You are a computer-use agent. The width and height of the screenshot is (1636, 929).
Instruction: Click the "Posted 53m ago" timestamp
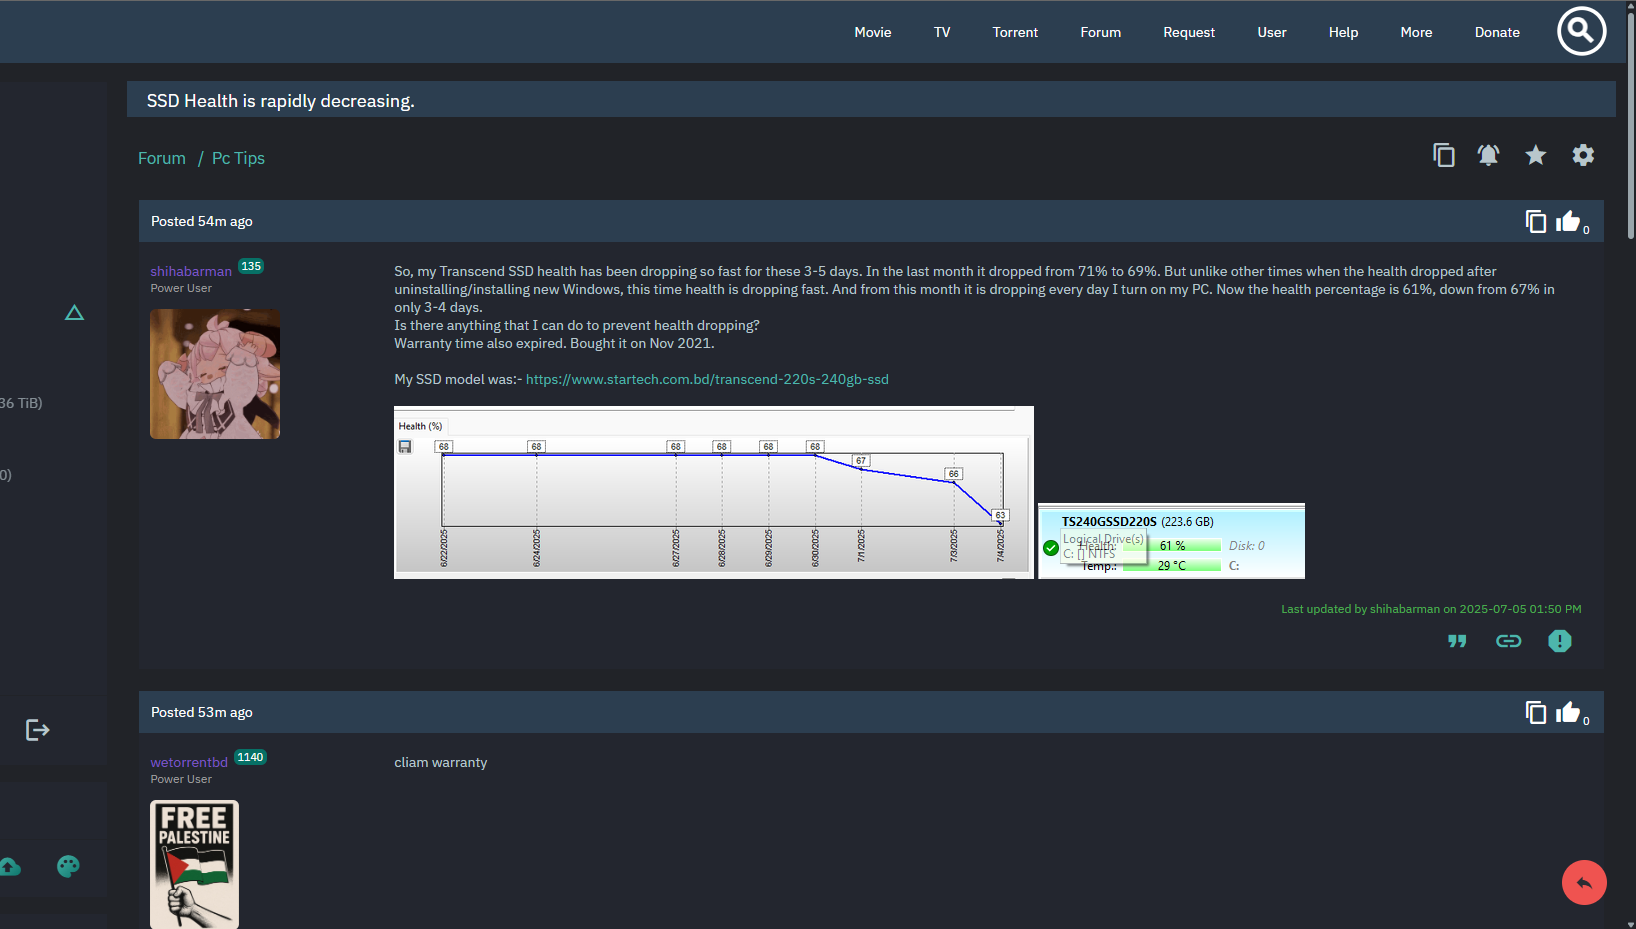[202, 712]
